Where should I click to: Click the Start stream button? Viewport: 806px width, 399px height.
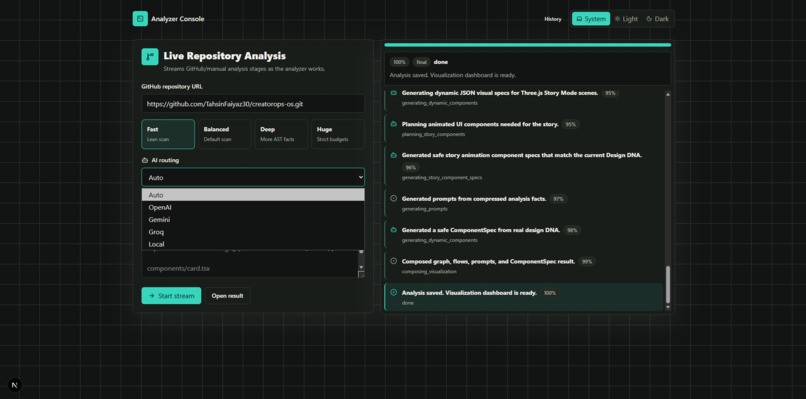coord(171,296)
